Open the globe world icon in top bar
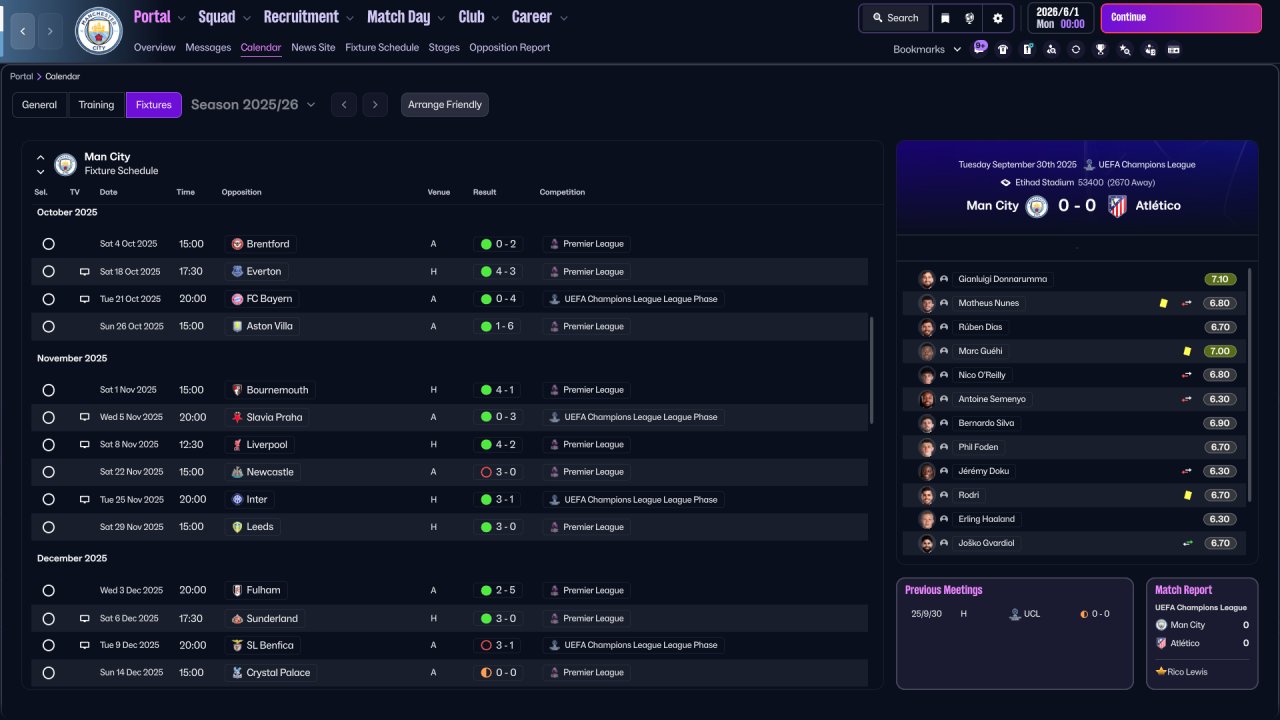The width and height of the screenshot is (1280, 720). coord(970,18)
